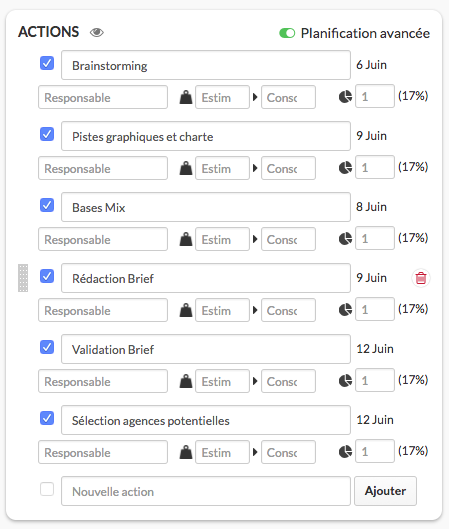Click the Ajouter button
Image resolution: width=449 pixels, height=529 pixels.
click(385, 491)
